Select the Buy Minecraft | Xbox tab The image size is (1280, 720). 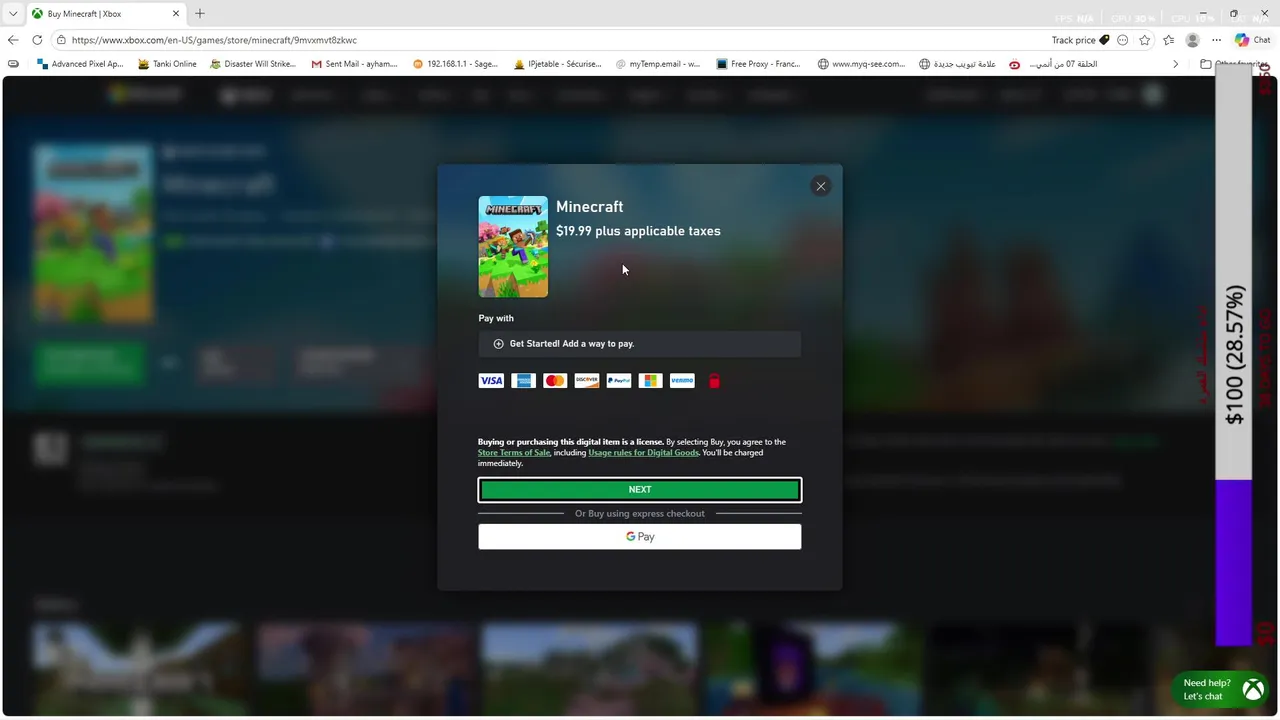point(105,14)
